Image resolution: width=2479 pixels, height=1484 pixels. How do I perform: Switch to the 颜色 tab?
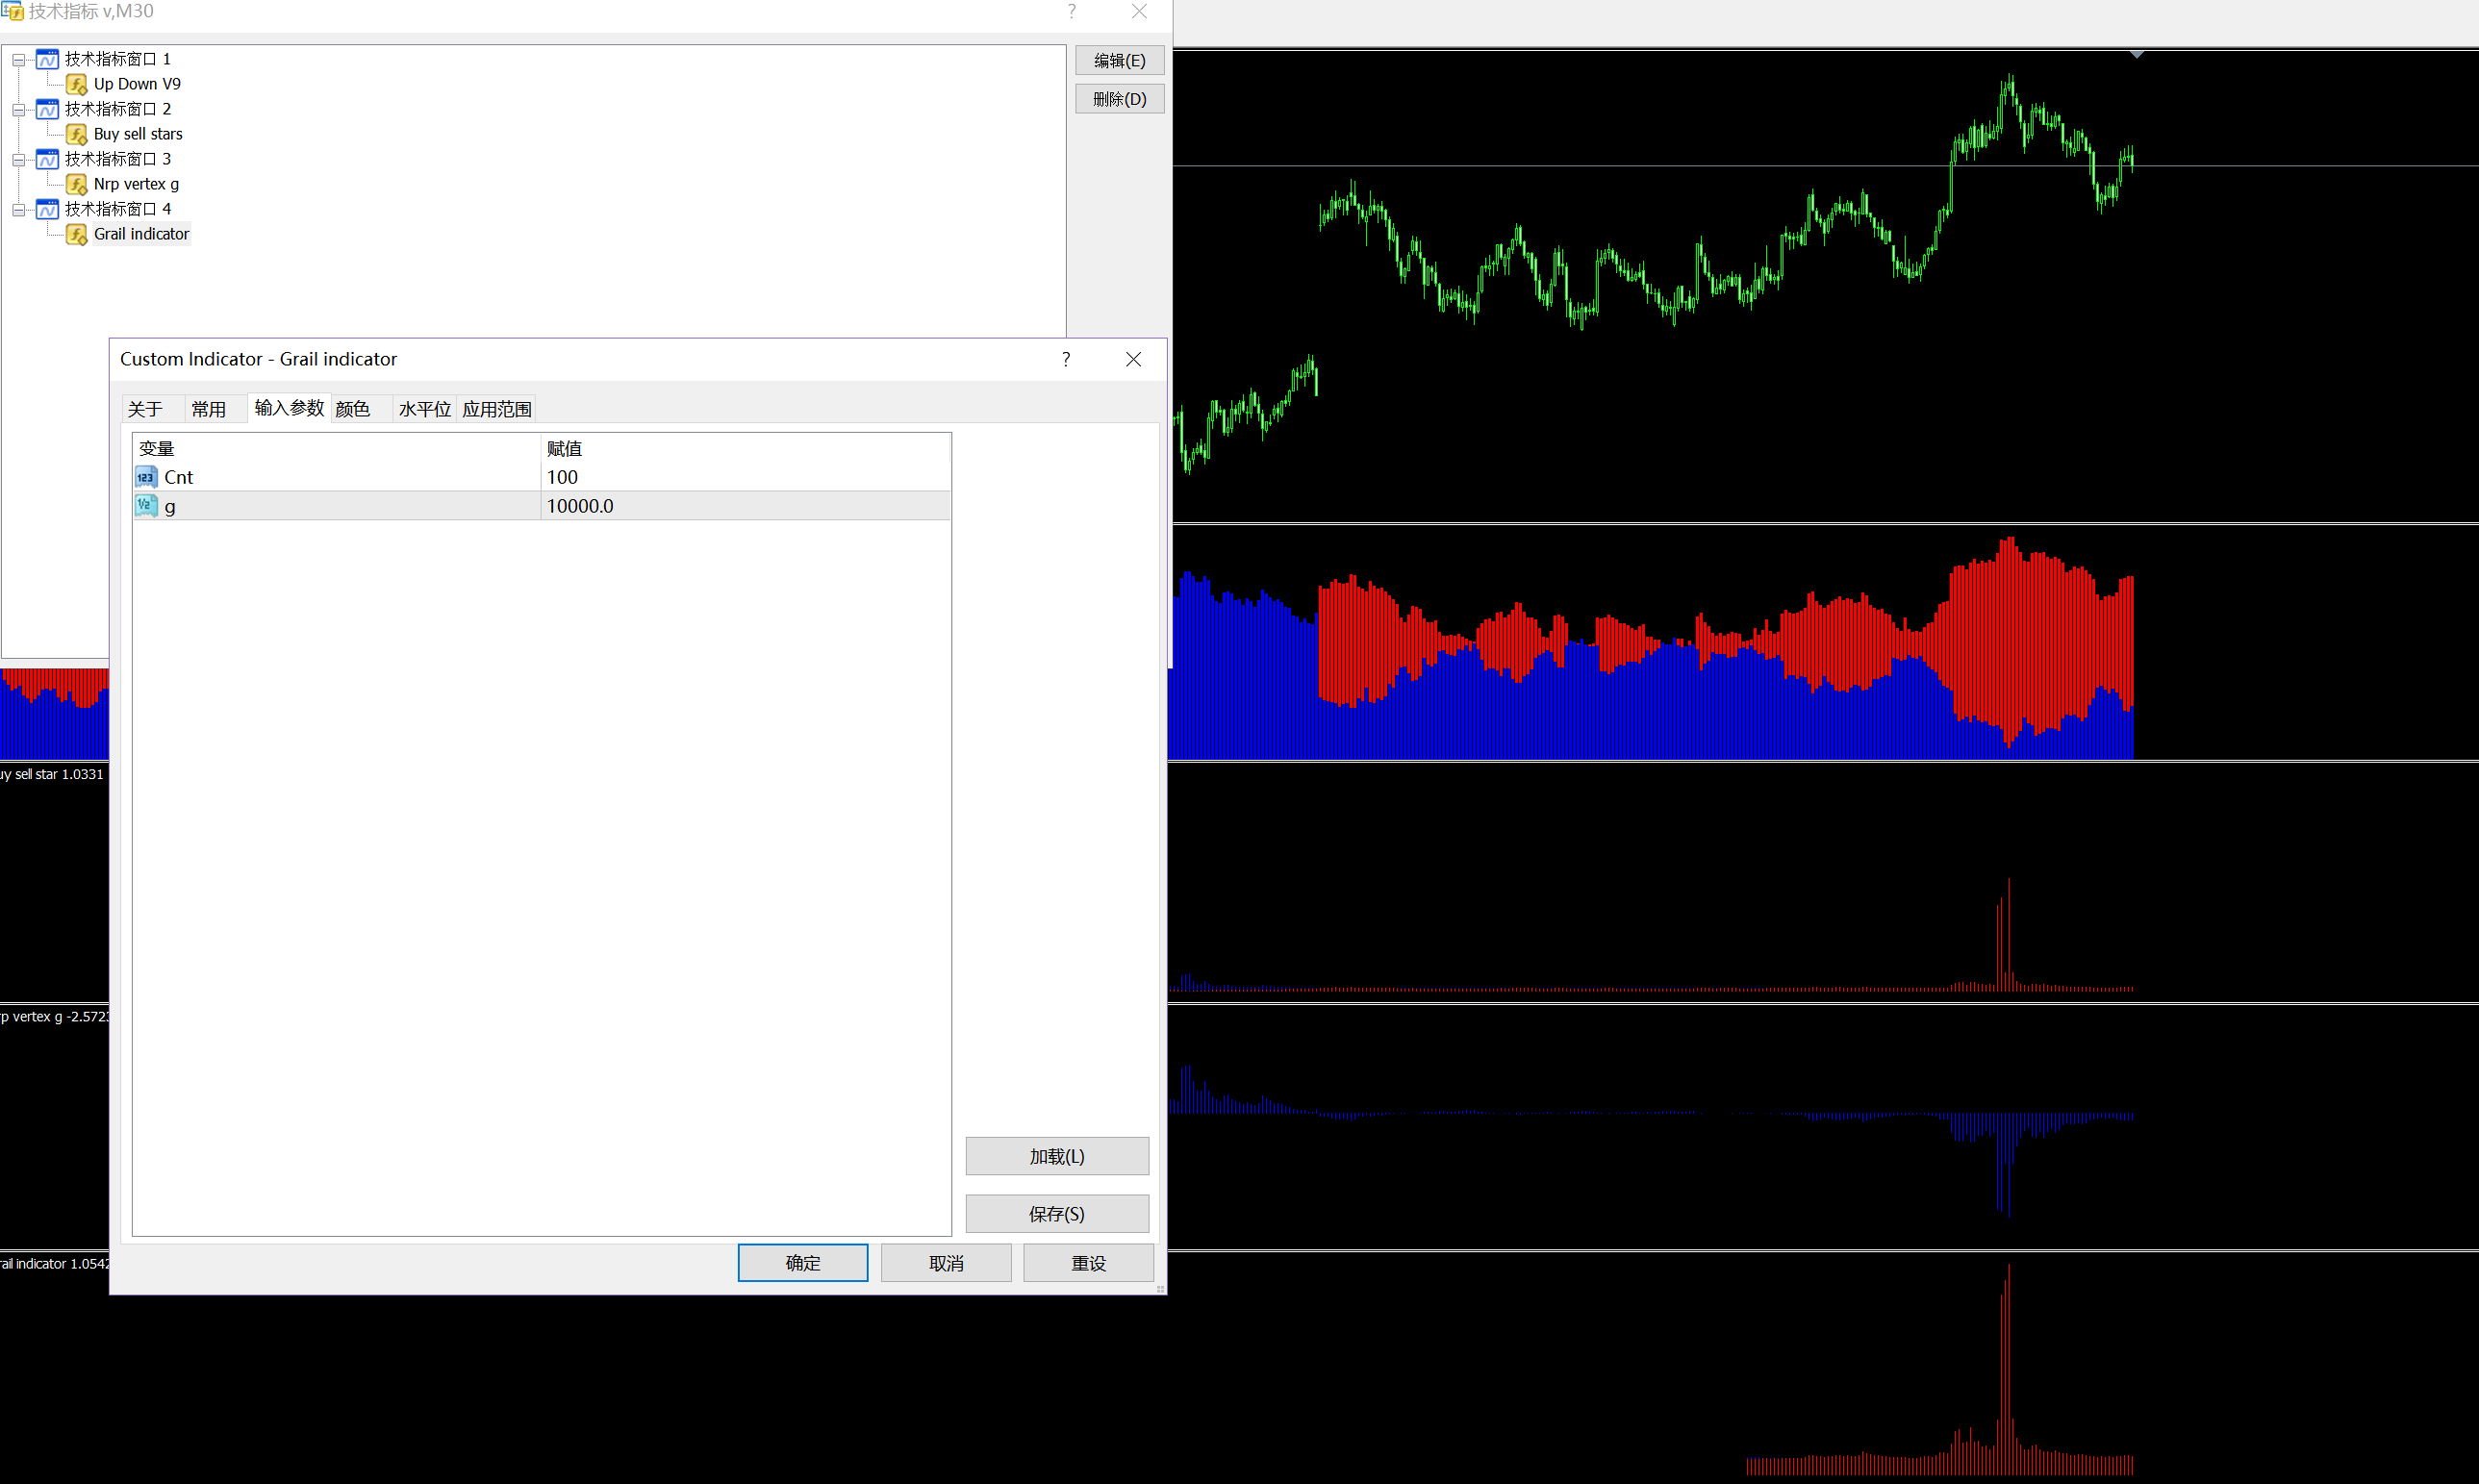point(353,409)
